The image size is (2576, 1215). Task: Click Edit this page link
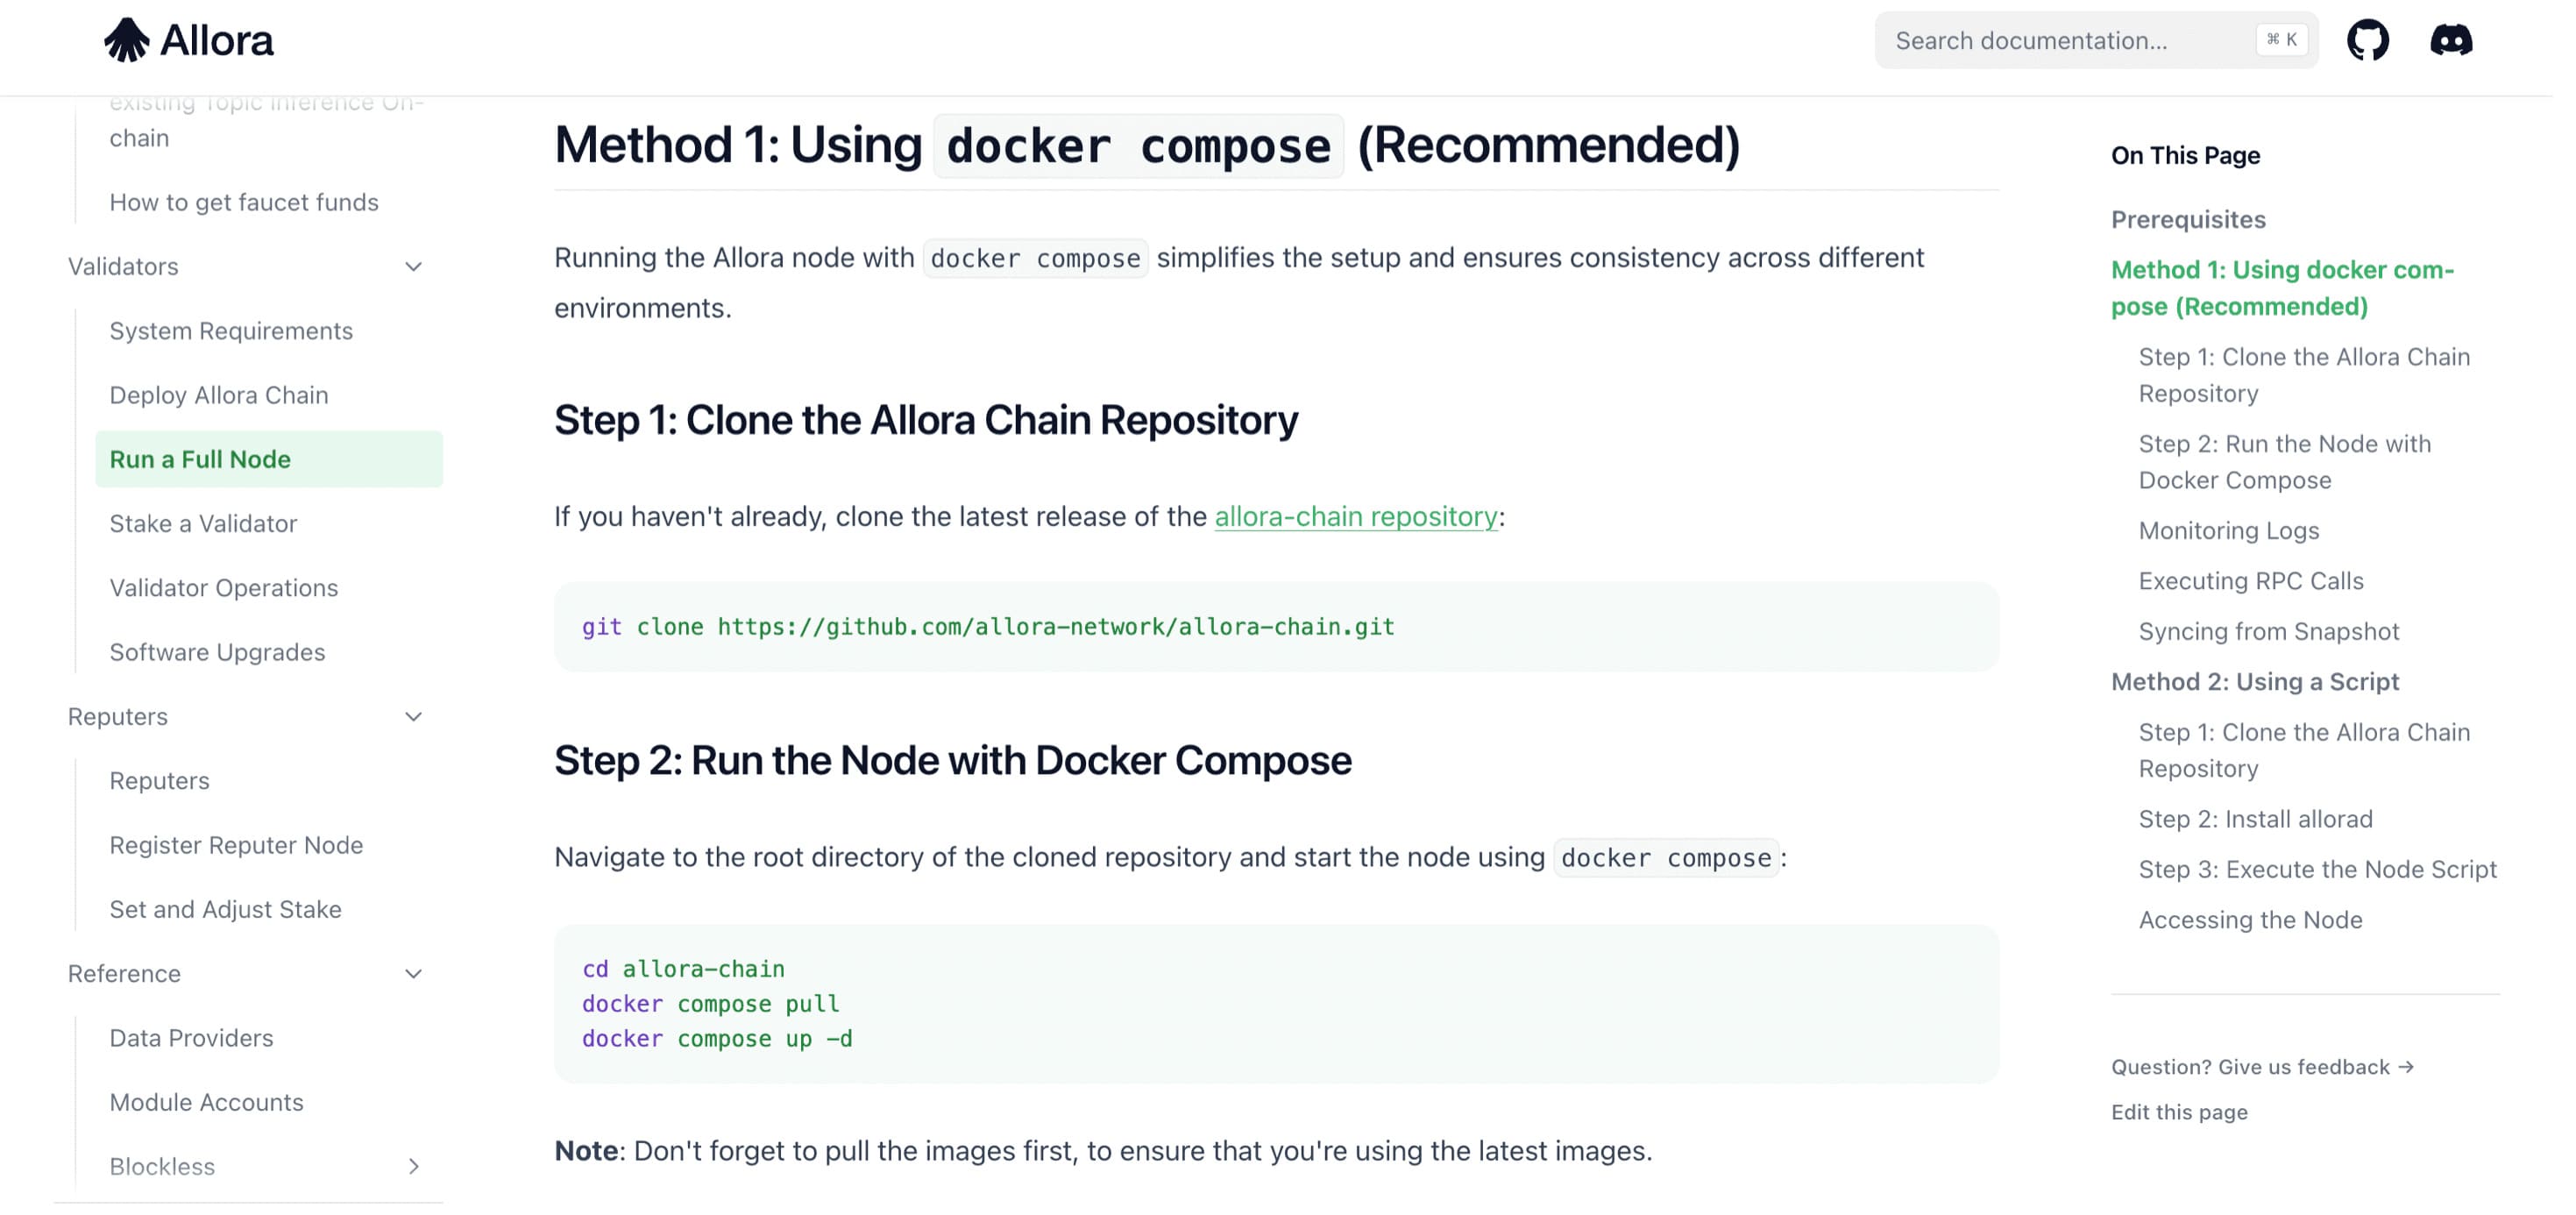[x=2179, y=1112]
